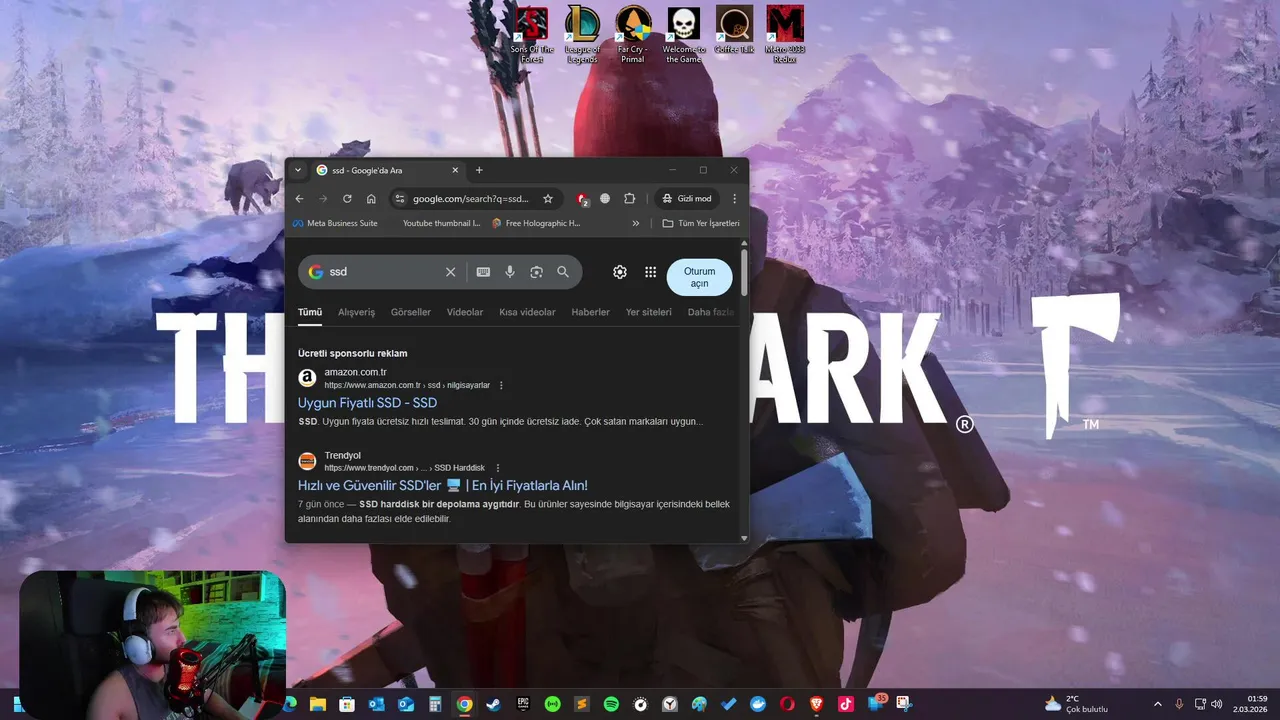
Task: Open Sons Of The Forest desktop shortcut
Action: click(x=531, y=35)
